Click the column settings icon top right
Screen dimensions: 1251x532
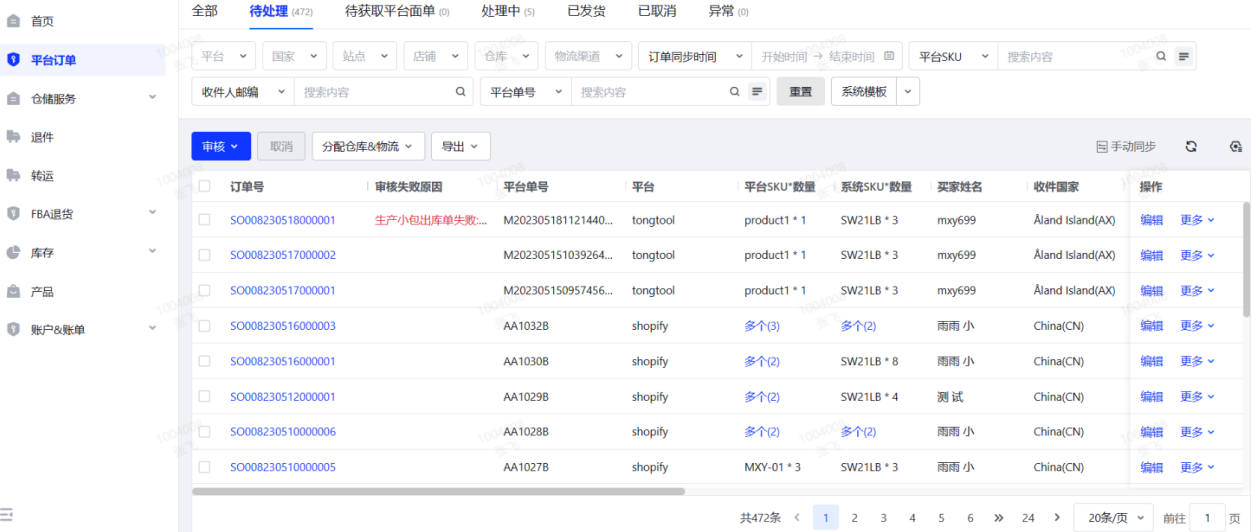(1236, 146)
